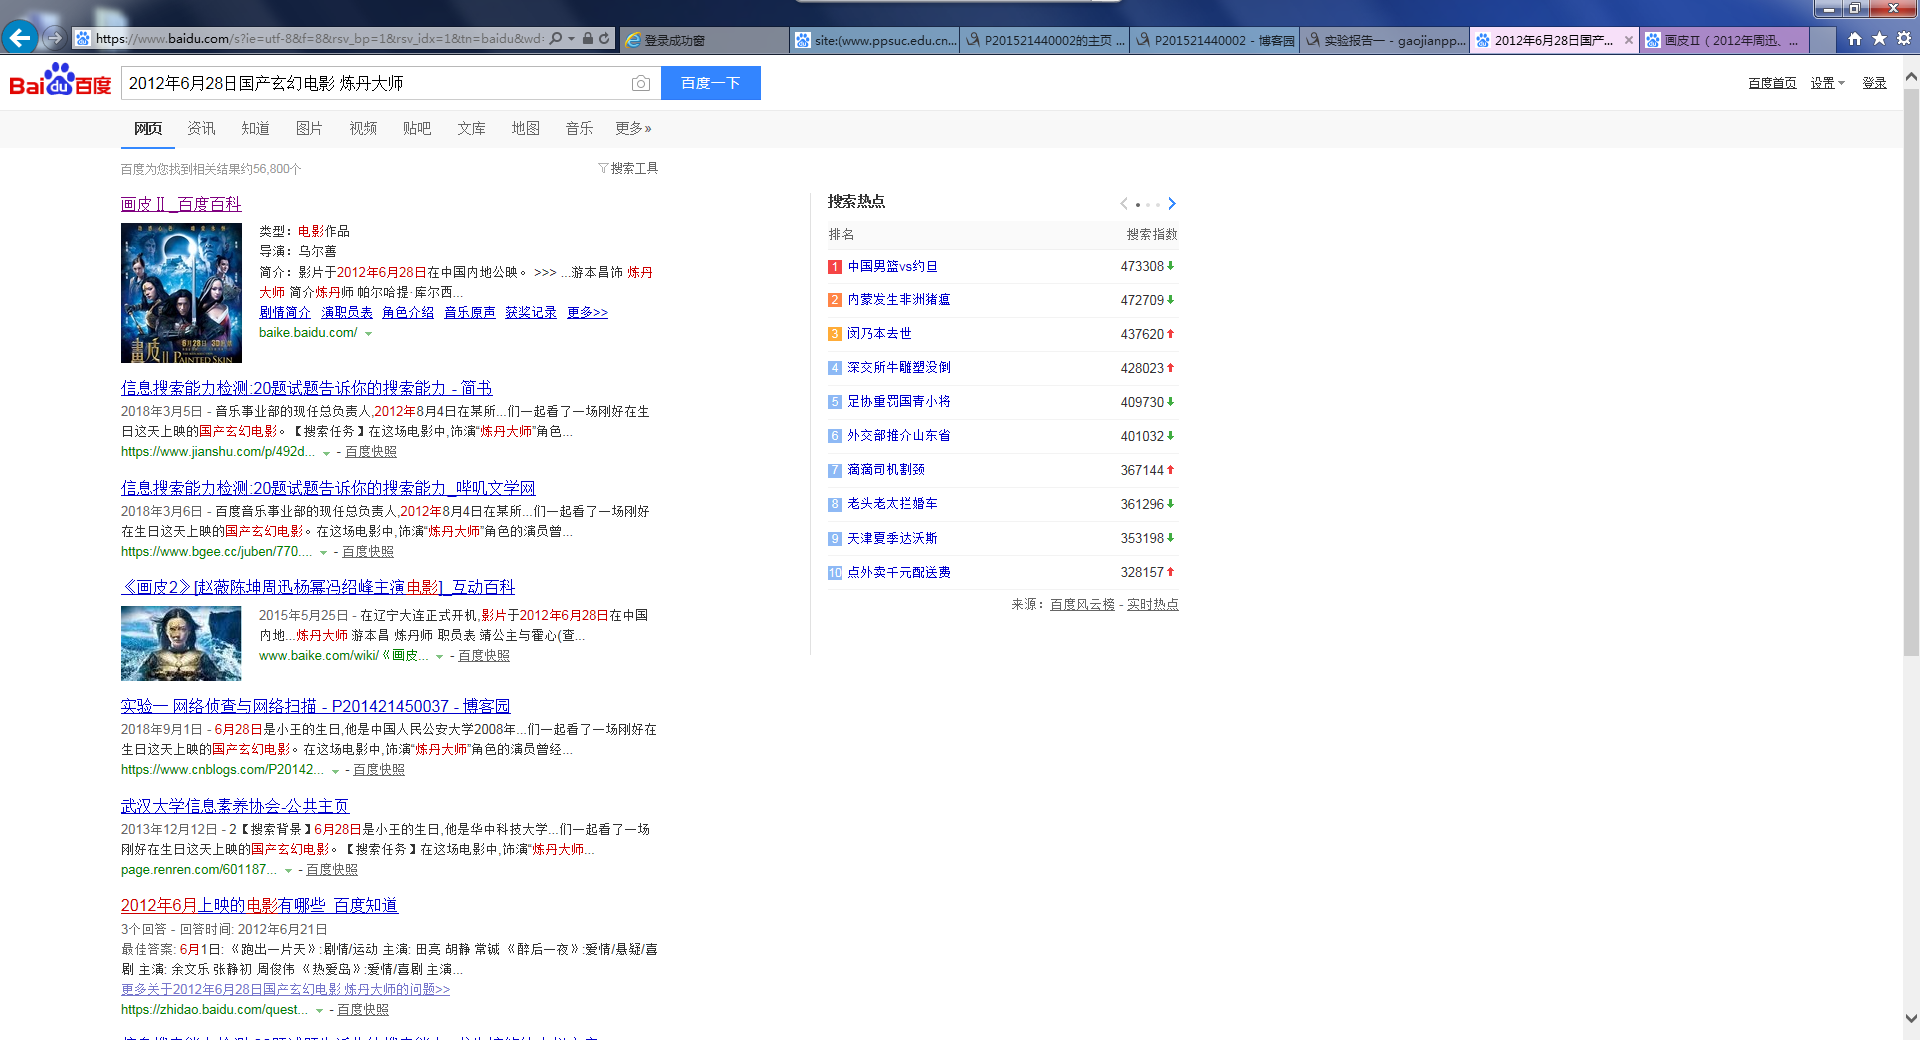Select the 贴吧 search category

[x=417, y=128]
